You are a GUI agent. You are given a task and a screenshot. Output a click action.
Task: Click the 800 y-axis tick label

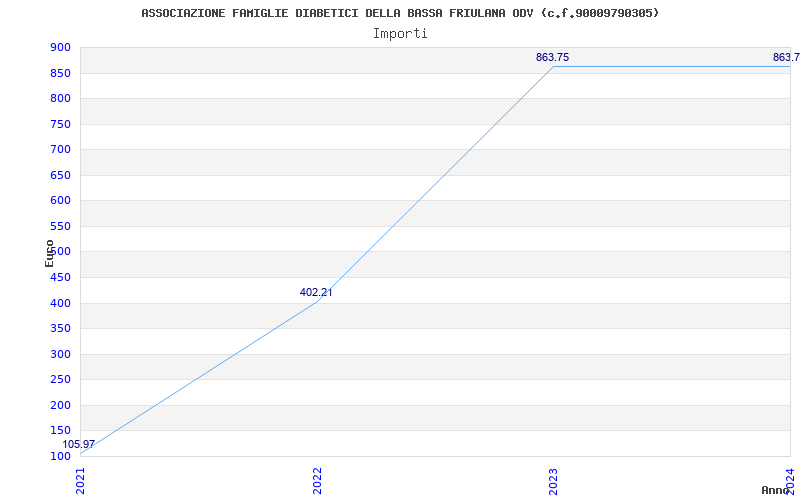[x=60, y=98]
